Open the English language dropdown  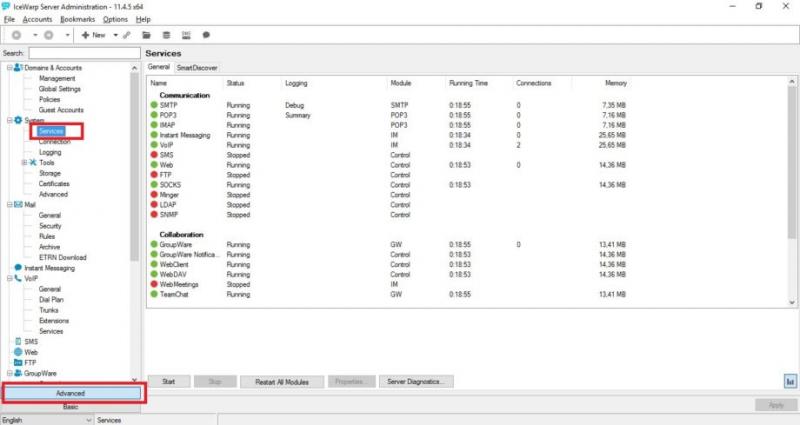coord(47,420)
